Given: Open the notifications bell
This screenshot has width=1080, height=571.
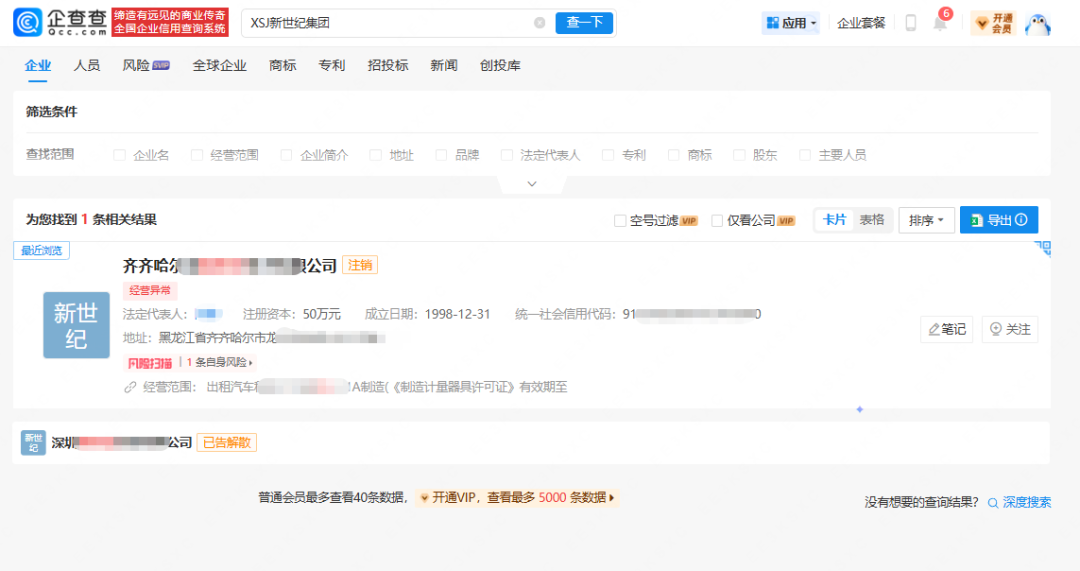Looking at the screenshot, I should pyautogui.click(x=939, y=23).
